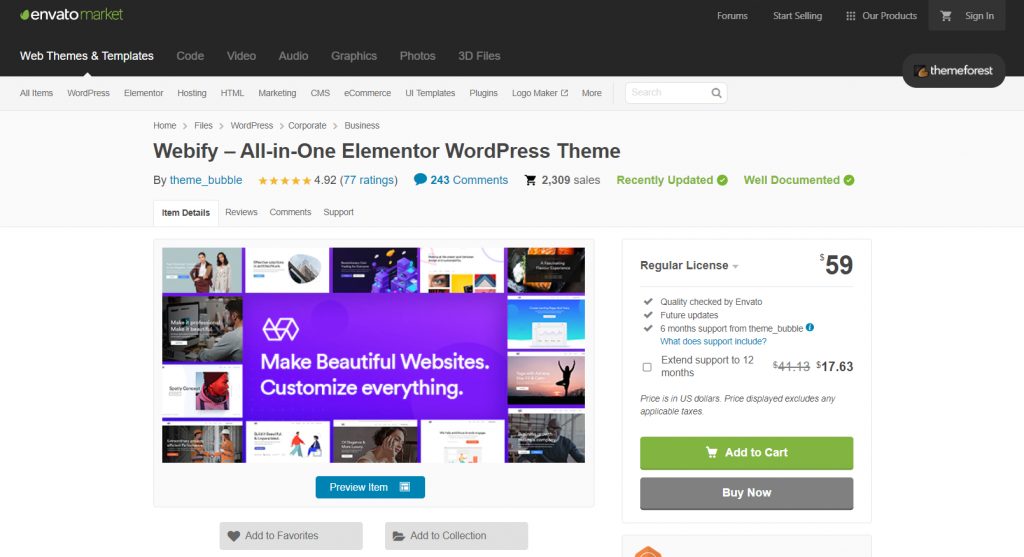Click the heart icon on Add to Favorites
Screen dimensions: 1024x557
pos(234,536)
